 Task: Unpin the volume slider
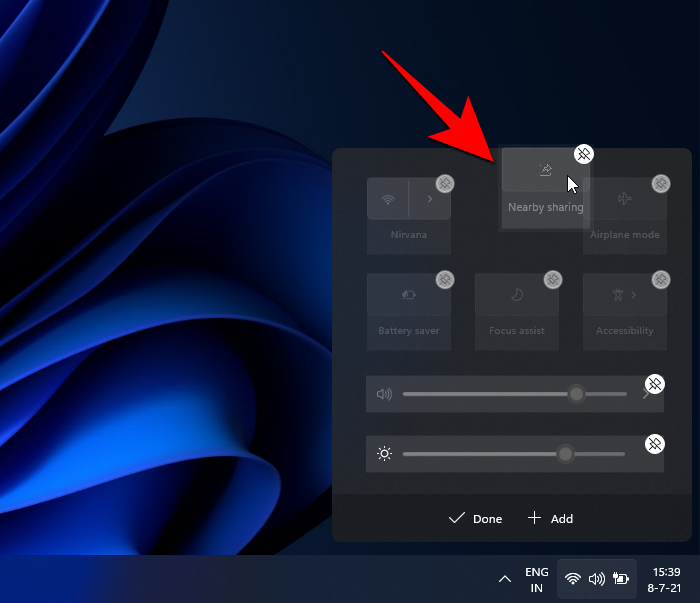(x=654, y=384)
